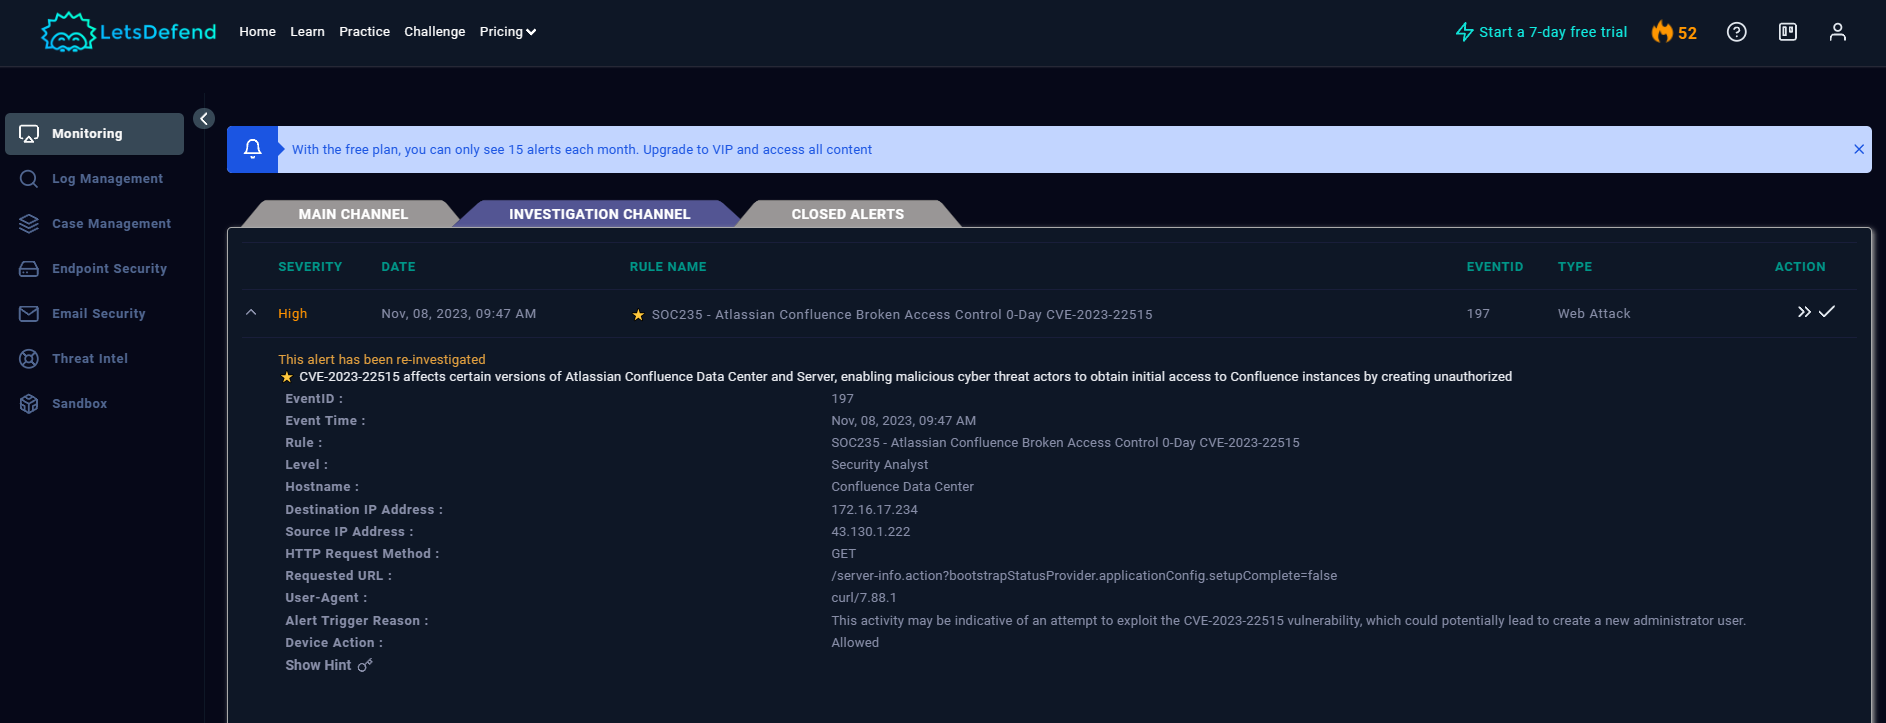Click the TYPE column header
1886x723 pixels.
click(x=1575, y=267)
